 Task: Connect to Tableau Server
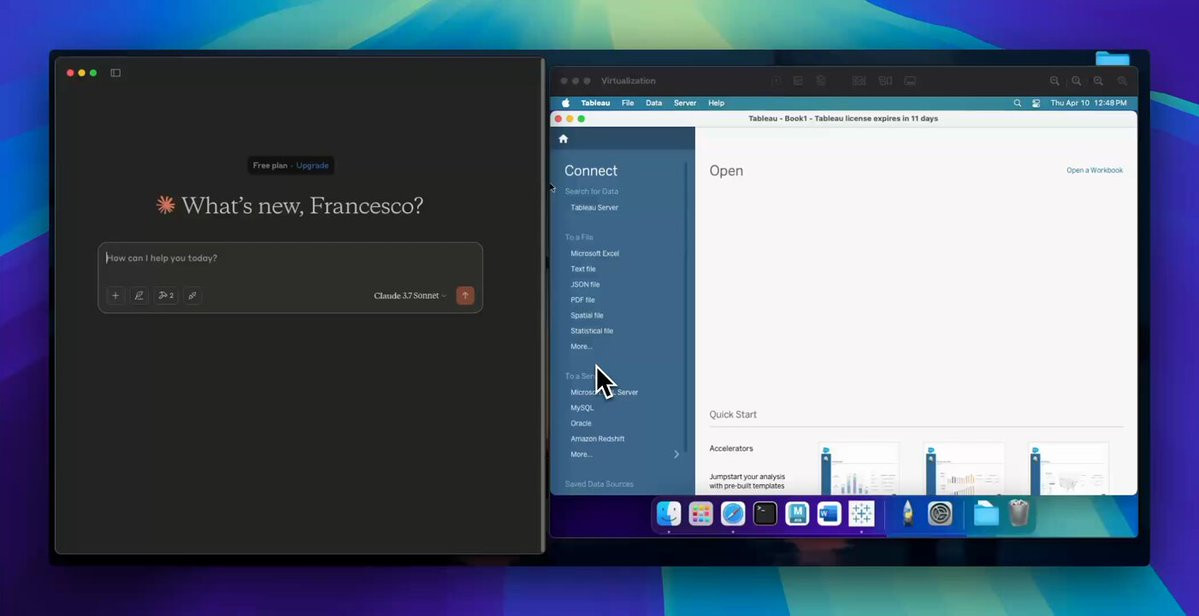594,208
